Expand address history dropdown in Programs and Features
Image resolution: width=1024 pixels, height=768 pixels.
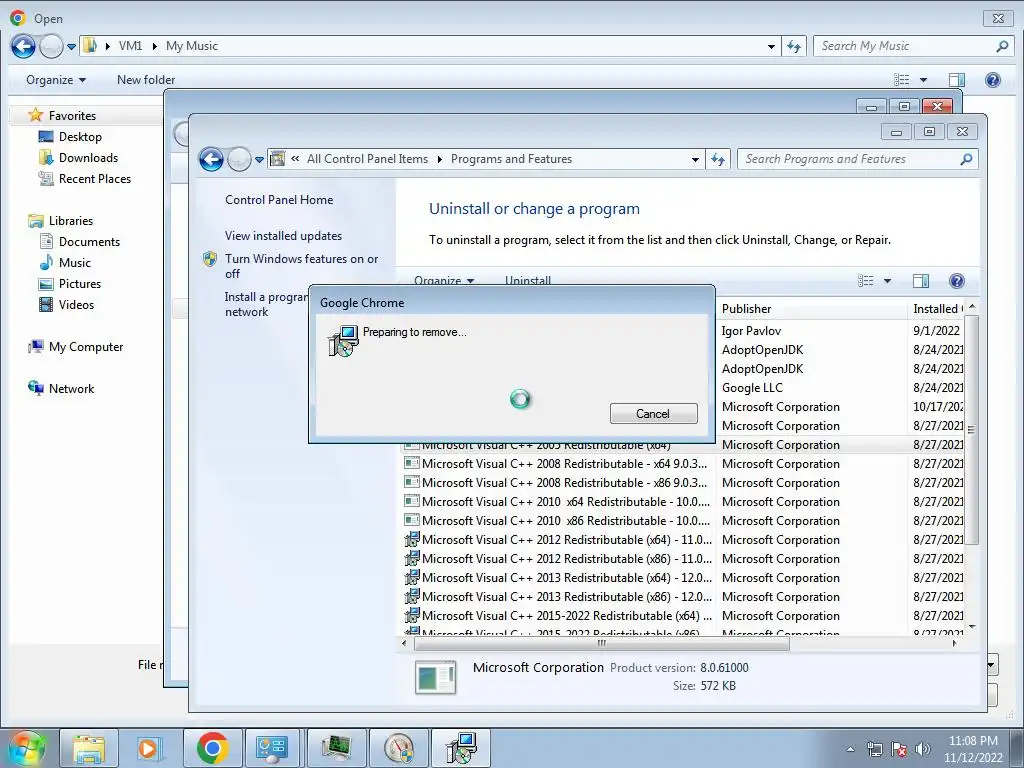tap(696, 159)
